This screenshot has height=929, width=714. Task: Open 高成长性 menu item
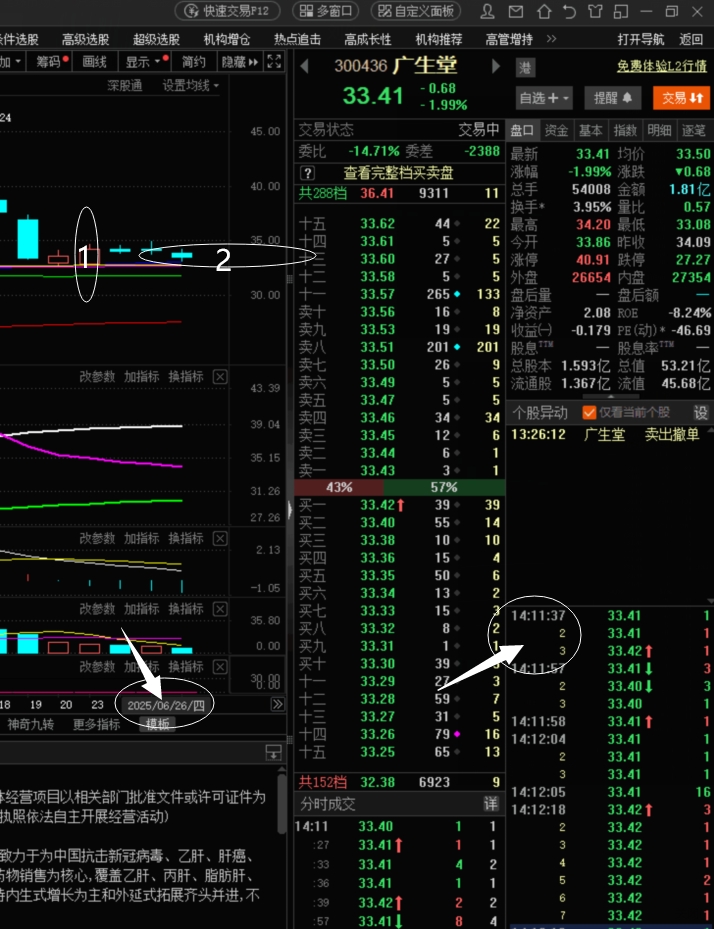(367, 39)
